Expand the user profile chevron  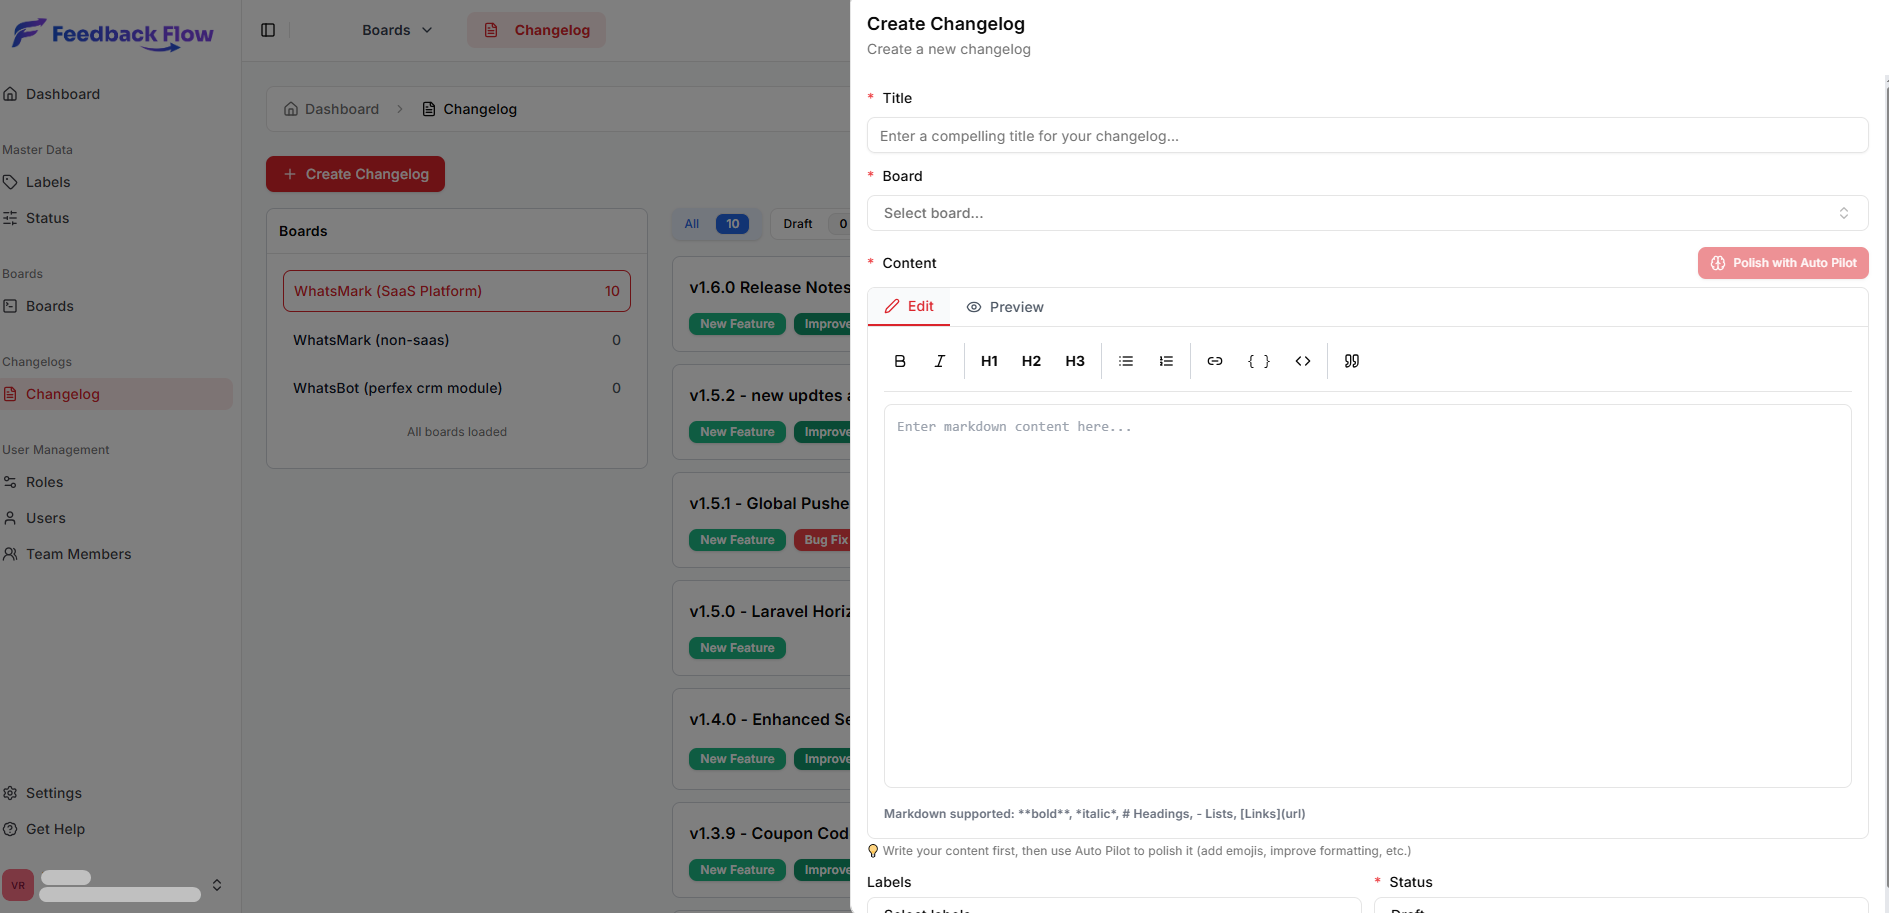[x=217, y=884]
